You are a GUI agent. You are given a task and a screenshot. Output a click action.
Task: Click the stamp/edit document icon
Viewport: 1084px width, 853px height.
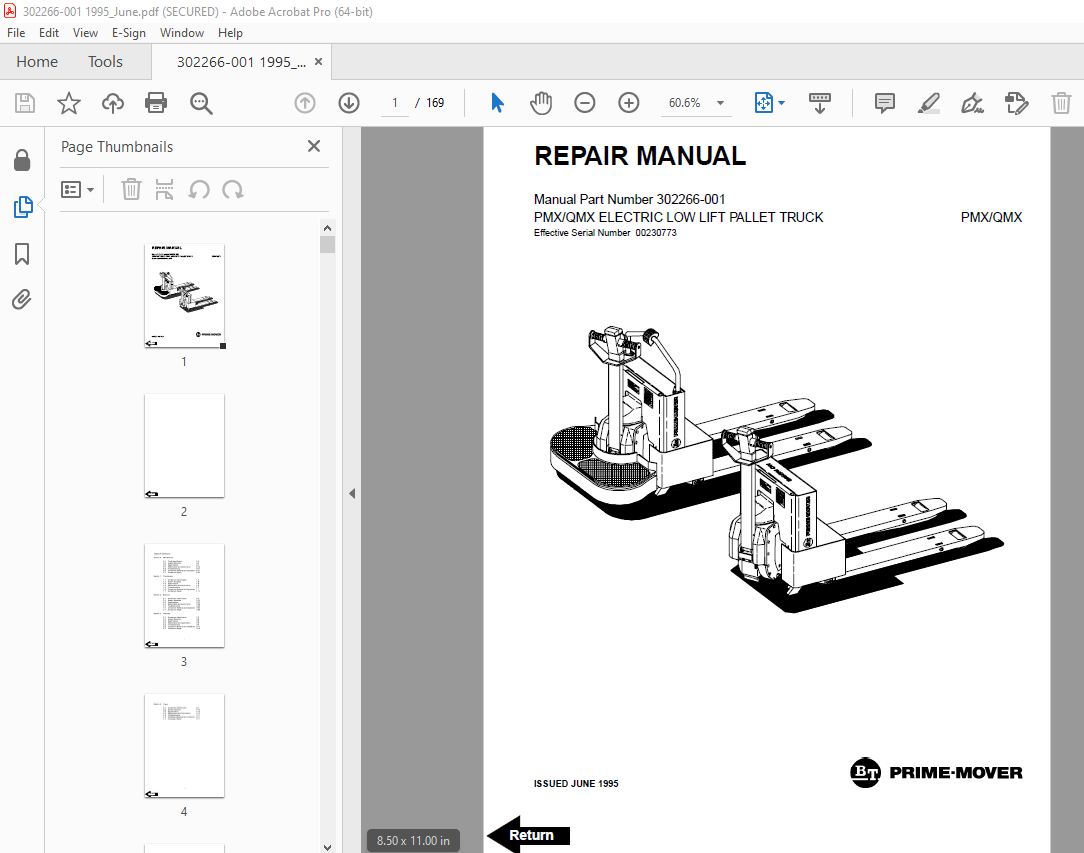tap(1016, 103)
